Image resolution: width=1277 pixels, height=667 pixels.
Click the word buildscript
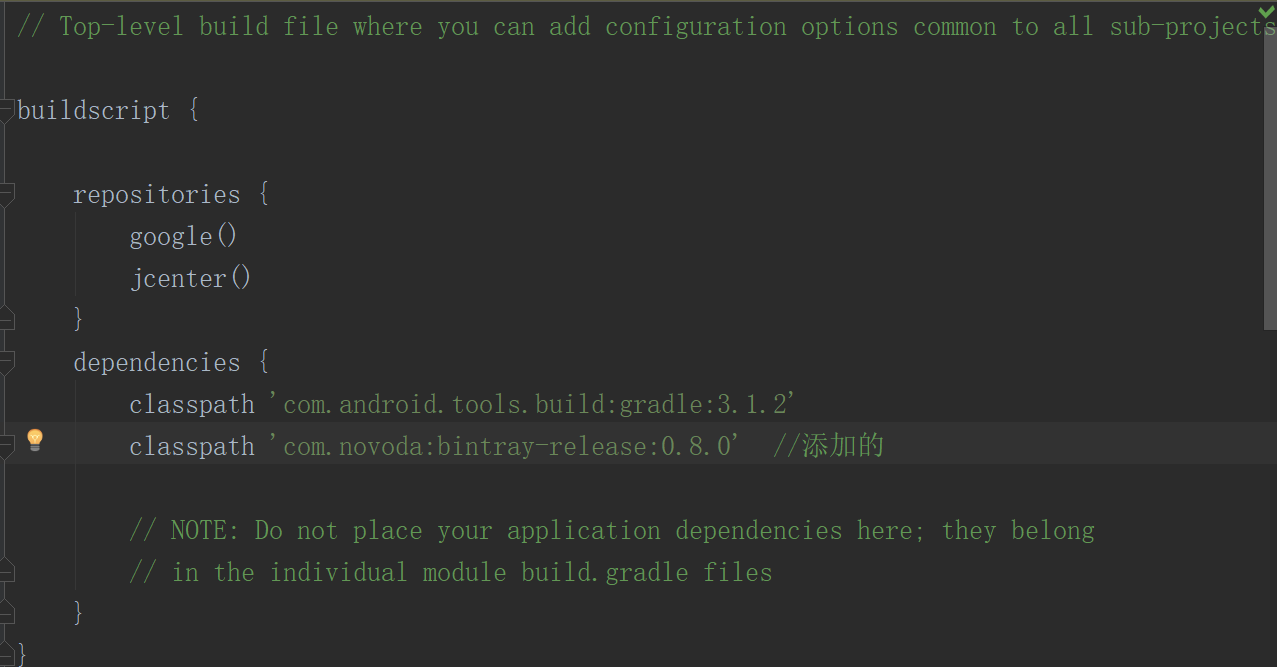93,110
